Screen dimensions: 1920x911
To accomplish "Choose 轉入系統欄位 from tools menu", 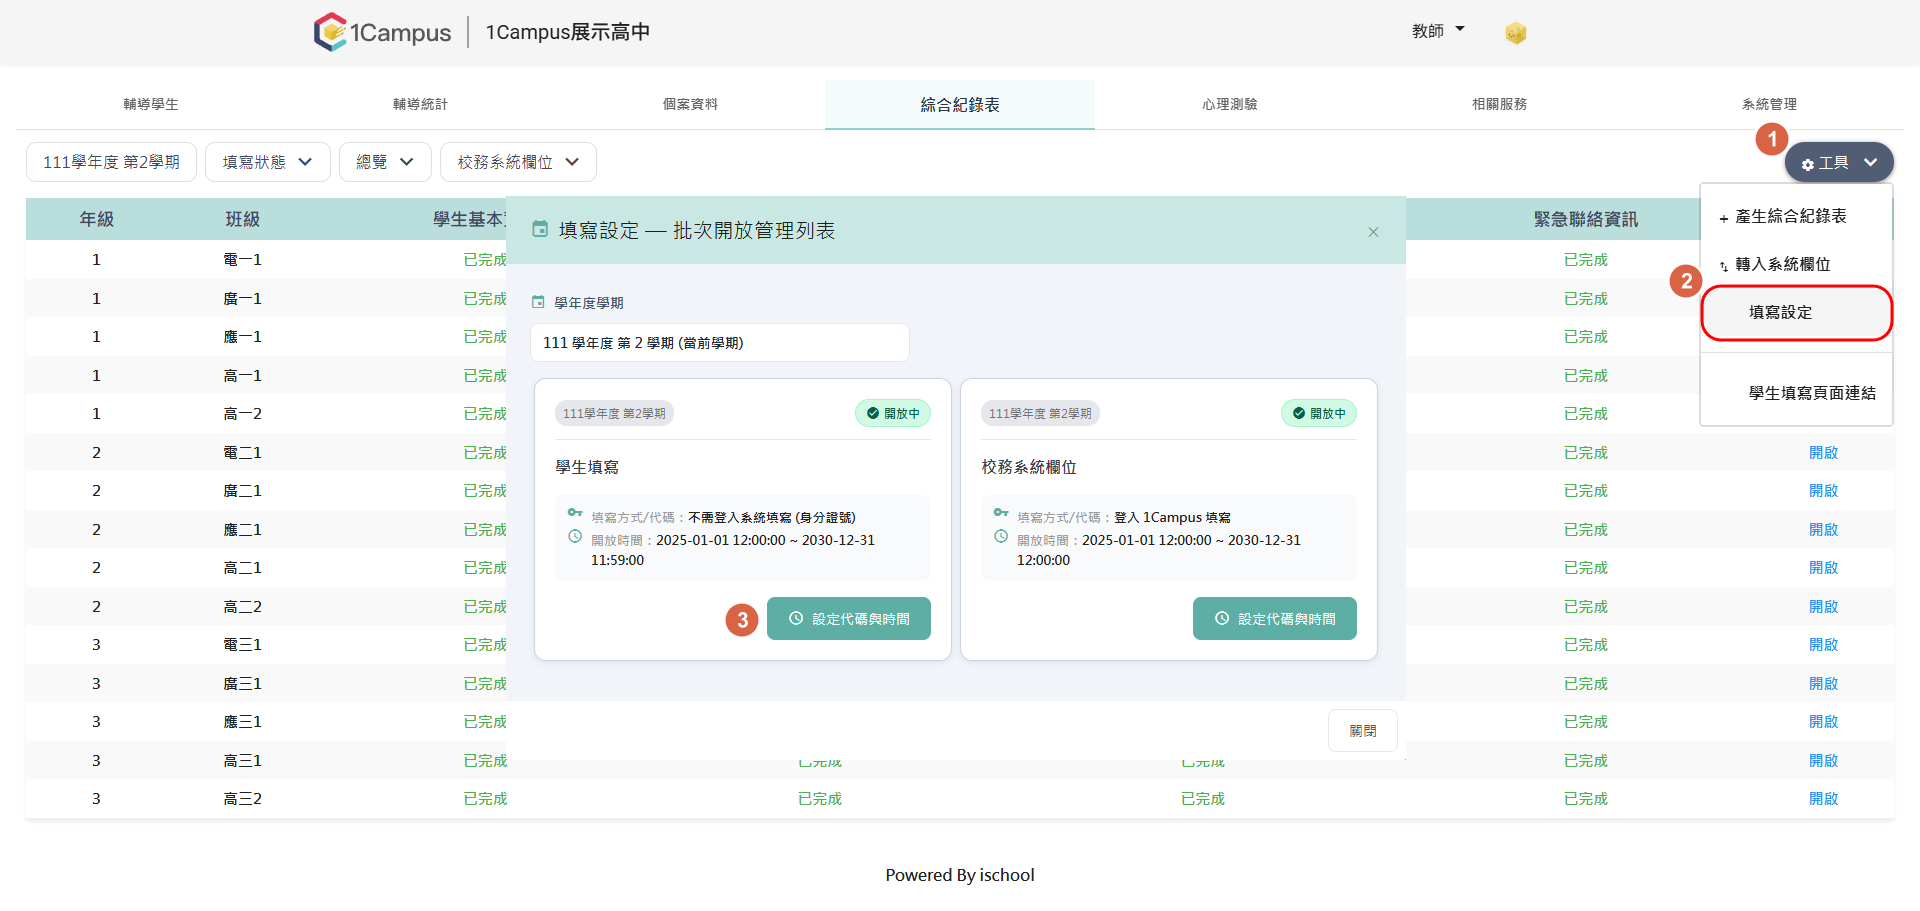I will click(1796, 265).
